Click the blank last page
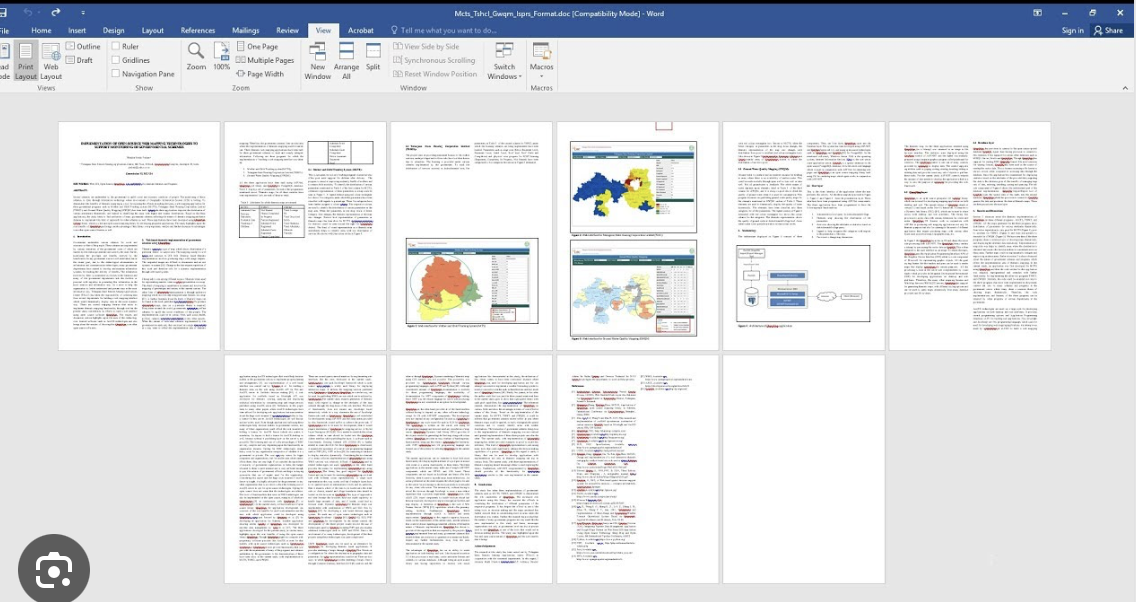Viewport: 1136px width, 602px height. (x=803, y=469)
